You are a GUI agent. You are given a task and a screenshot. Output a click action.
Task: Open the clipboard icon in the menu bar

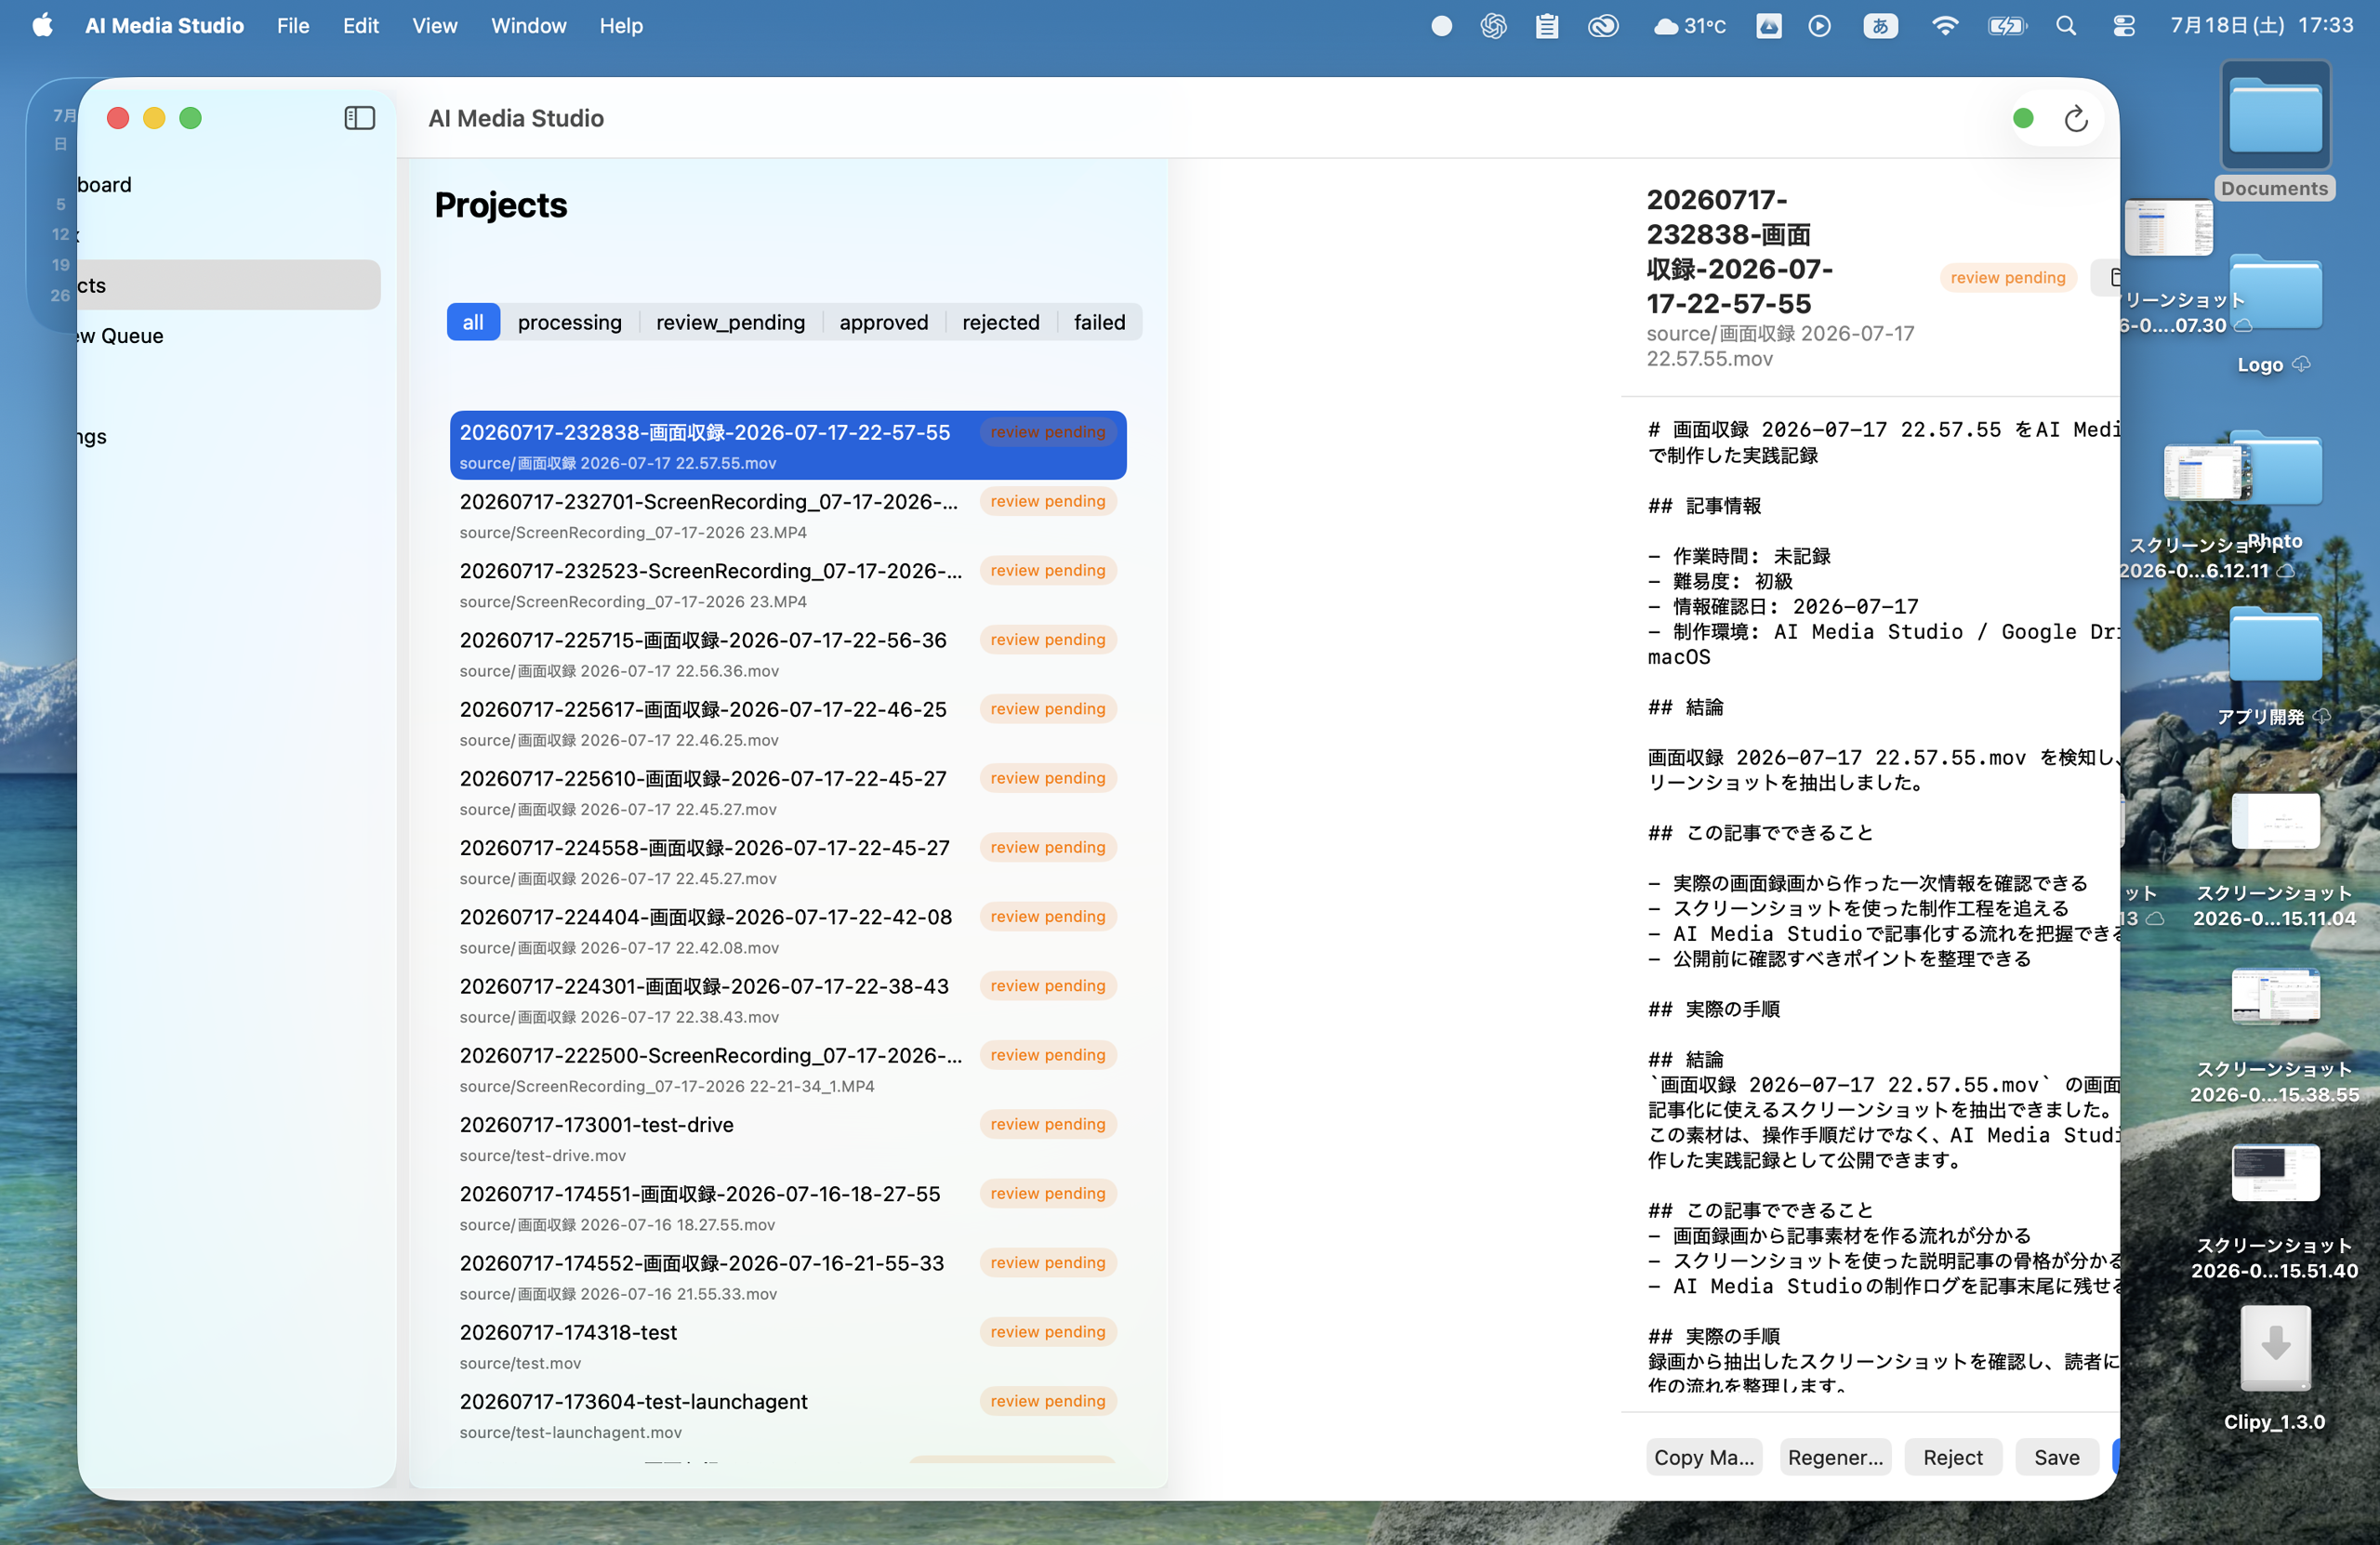coord(1547,26)
